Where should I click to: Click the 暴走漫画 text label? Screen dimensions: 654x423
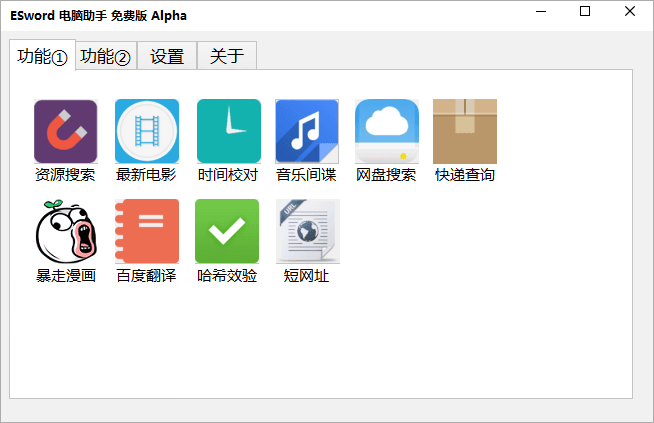66,276
